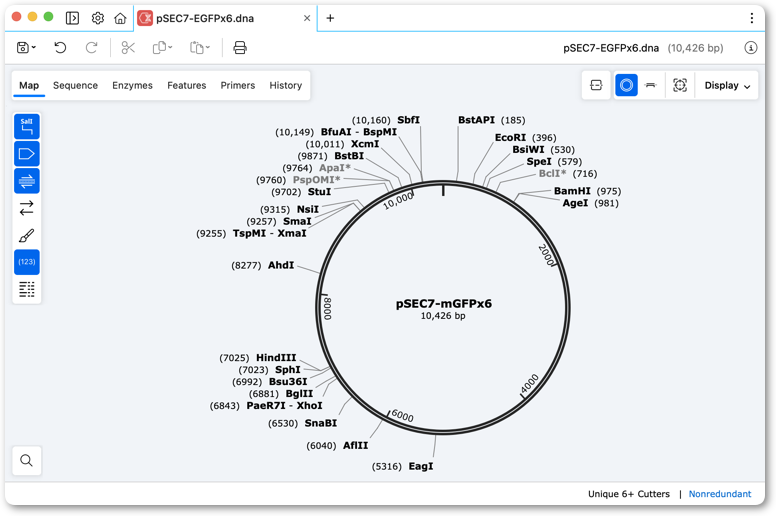
Task: Select the XcmI enzyme site label
Action: [365, 144]
